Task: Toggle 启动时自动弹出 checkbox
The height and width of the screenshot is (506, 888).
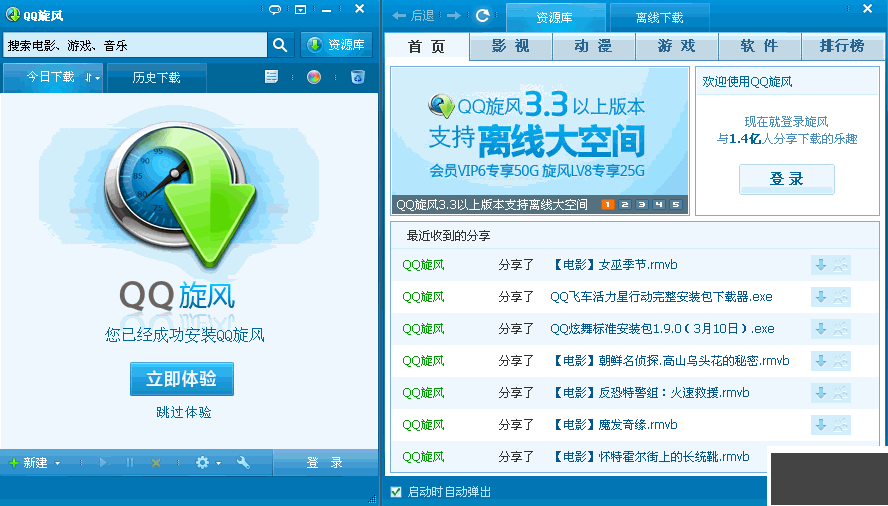Action: point(396,492)
